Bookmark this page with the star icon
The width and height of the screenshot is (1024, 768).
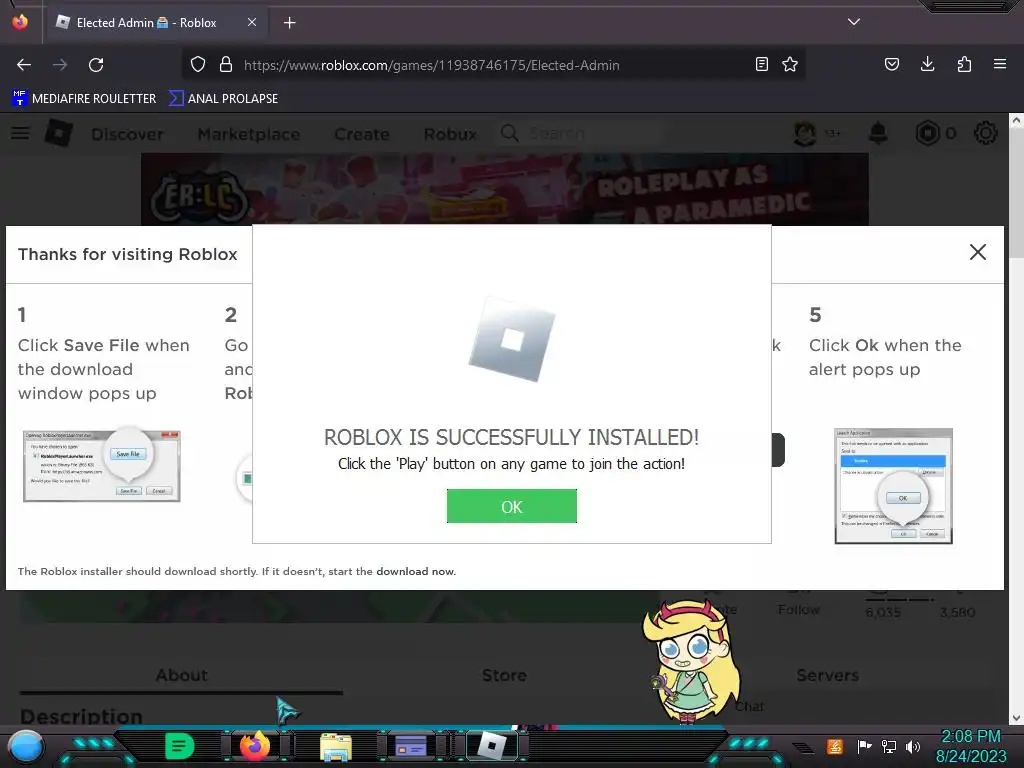click(790, 65)
